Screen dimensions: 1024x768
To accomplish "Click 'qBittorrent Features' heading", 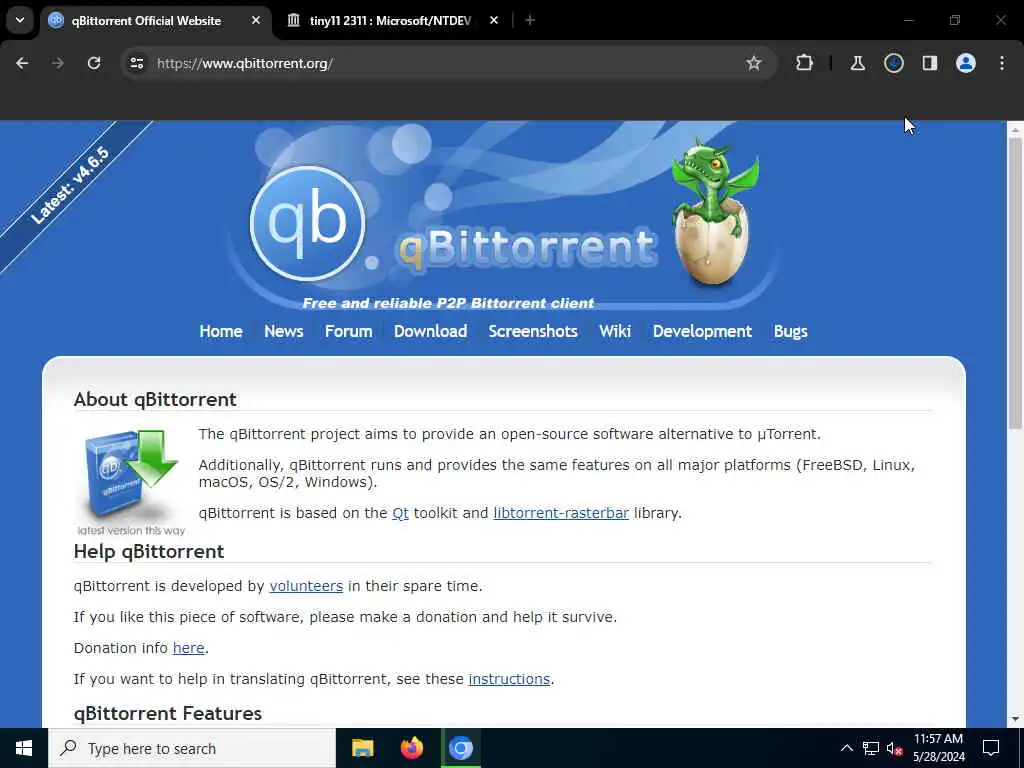I will coord(168,714).
